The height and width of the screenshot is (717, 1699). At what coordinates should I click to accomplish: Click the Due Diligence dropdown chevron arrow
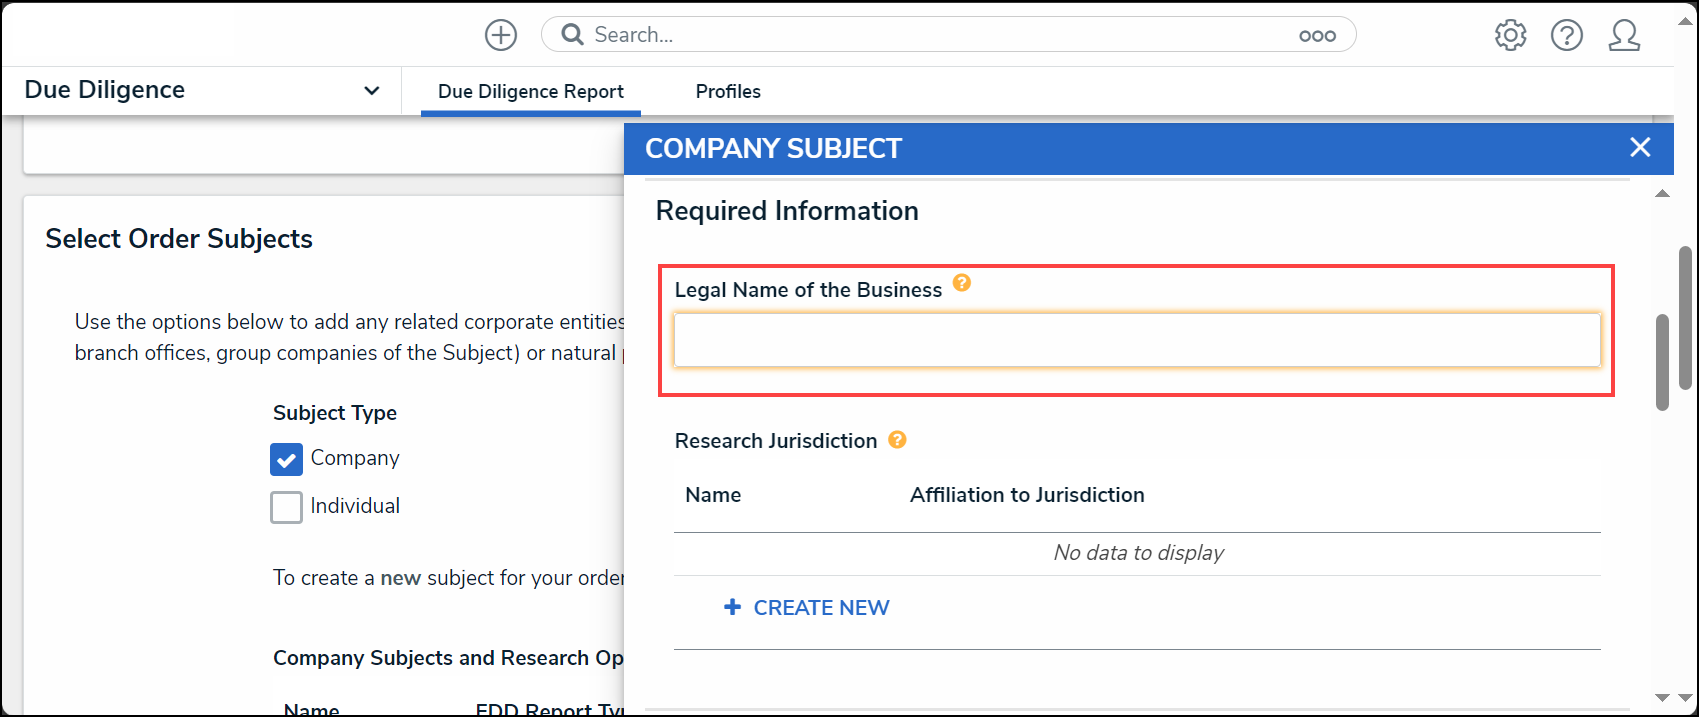[x=372, y=91]
